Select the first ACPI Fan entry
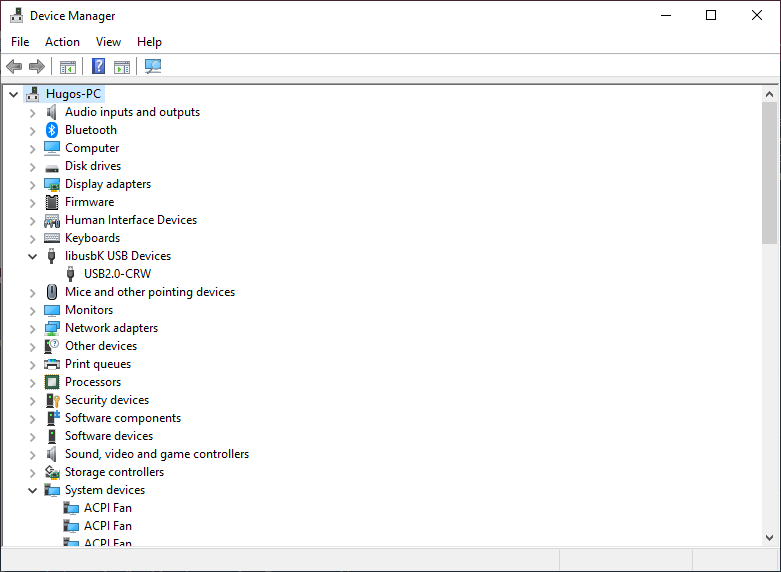Image resolution: width=781 pixels, height=572 pixels. (x=108, y=508)
